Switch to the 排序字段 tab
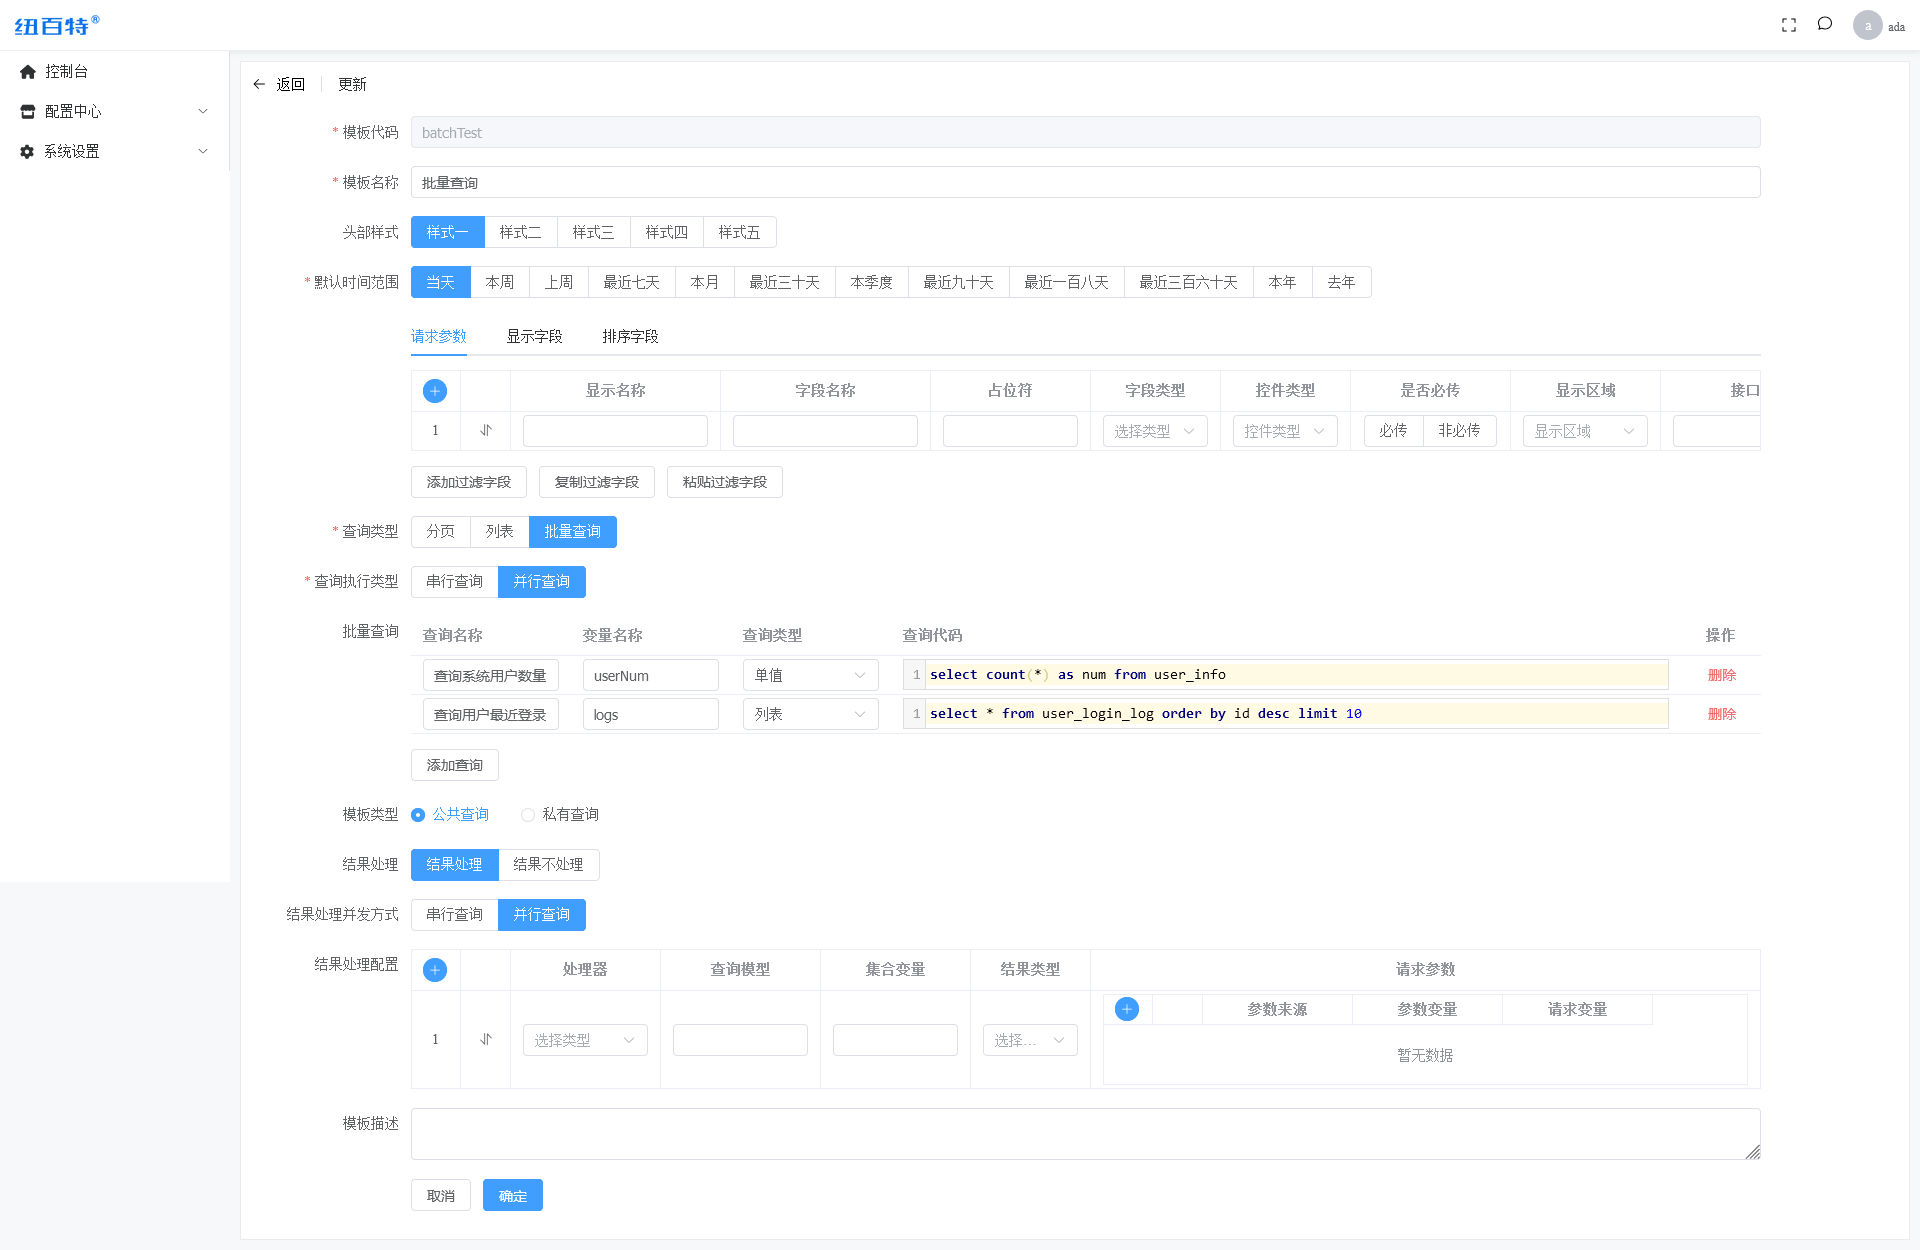The width and height of the screenshot is (1920, 1250). (629, 337)
